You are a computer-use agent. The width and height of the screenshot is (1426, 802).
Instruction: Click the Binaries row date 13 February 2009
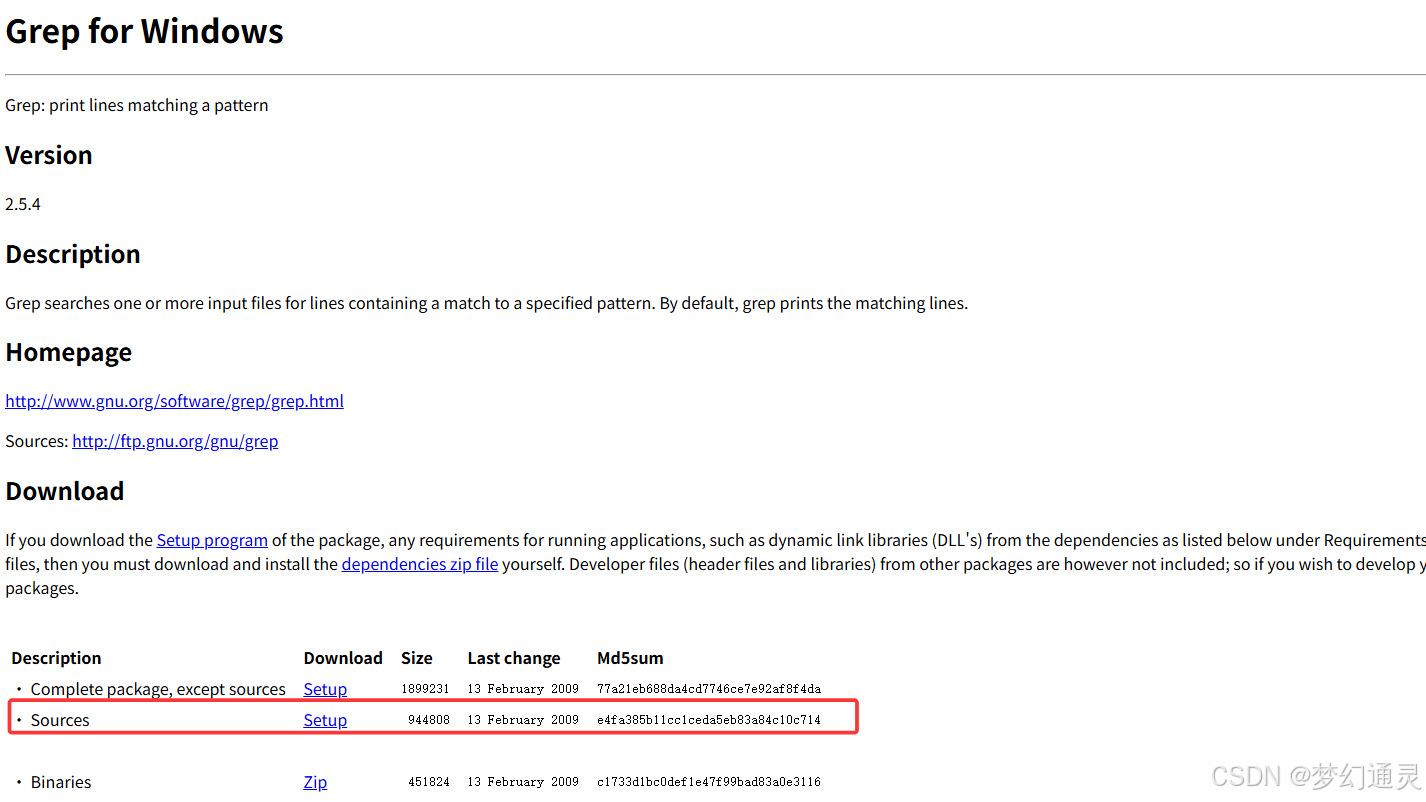click(x=523, y=782)
